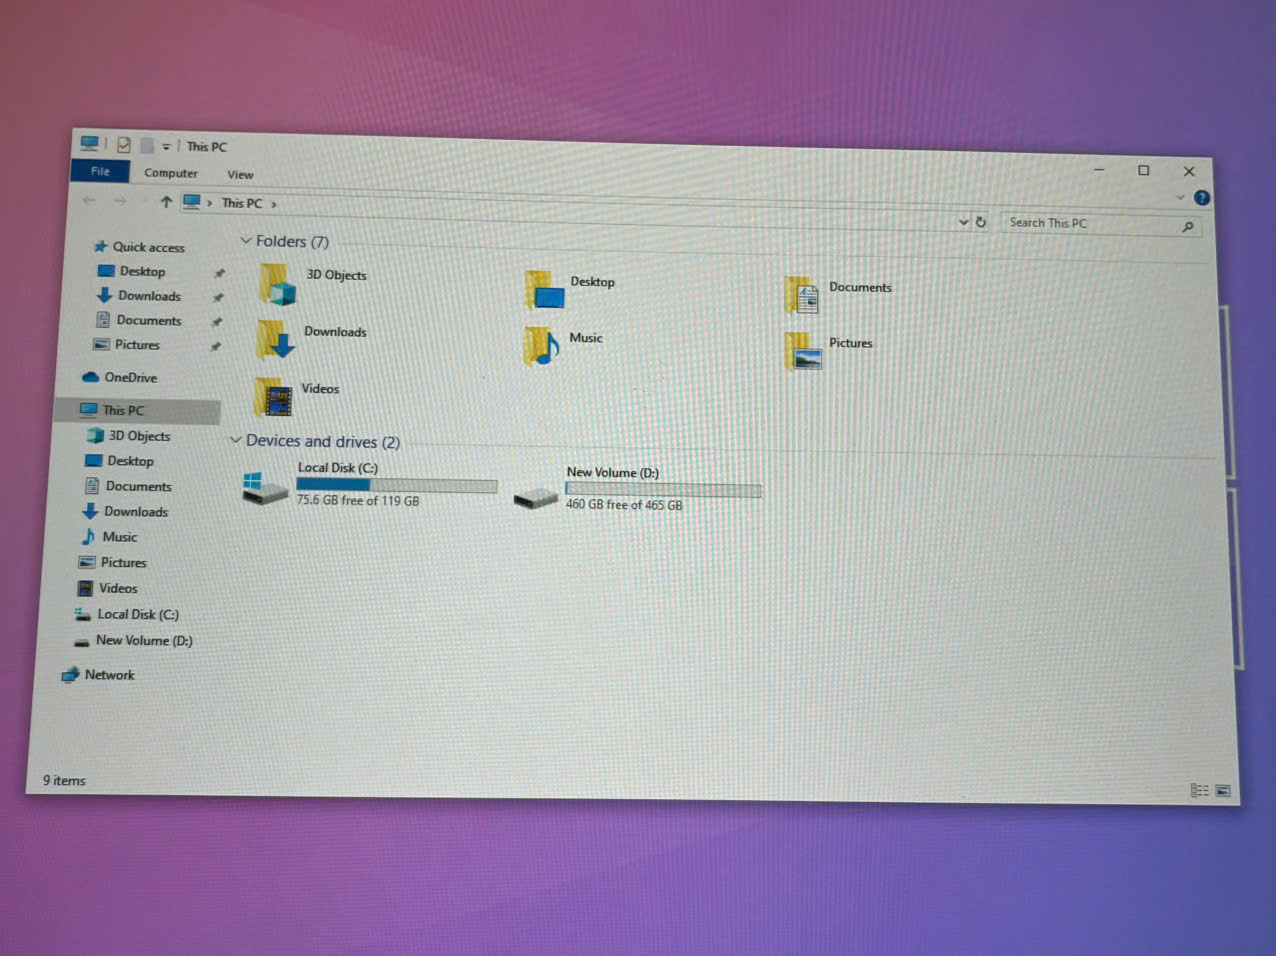
Task: Expand the ribbon with the chevron
Action: point(1180,197)
